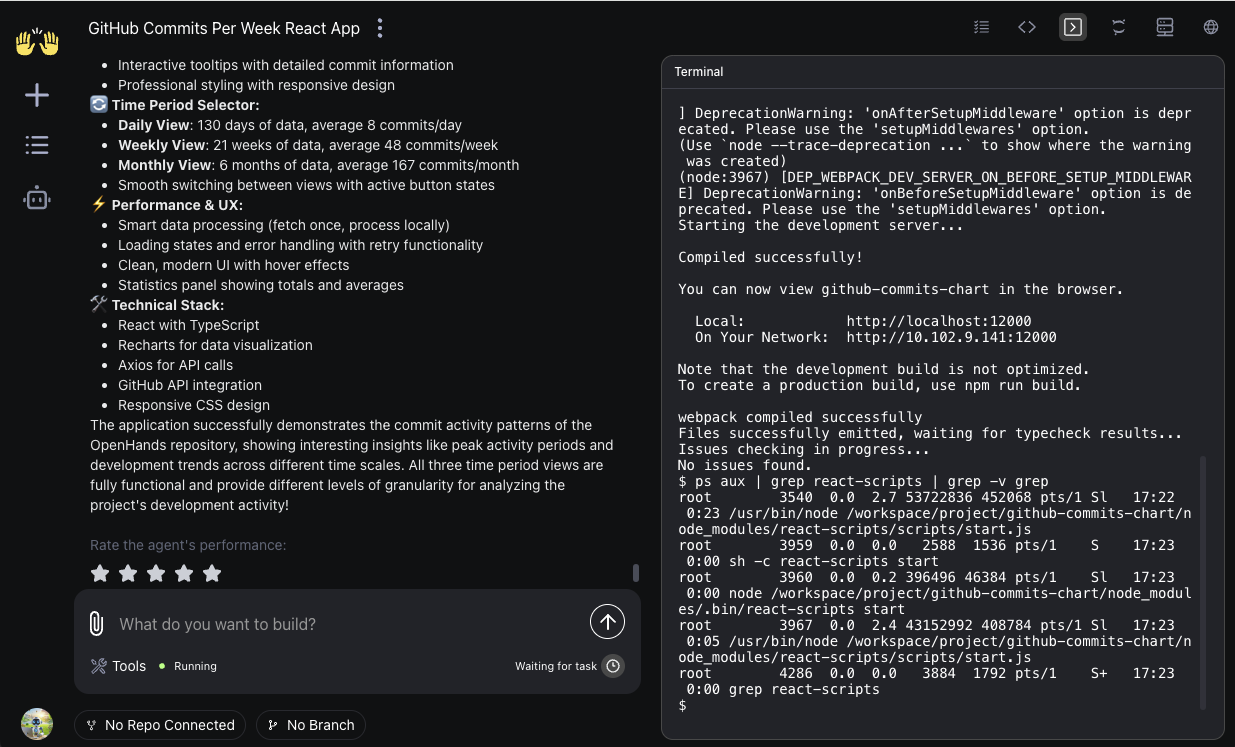The width and height of the screenshot is (1235, 747).
Task: Click the No Repo Connected button
Action: tap(160, 725)
